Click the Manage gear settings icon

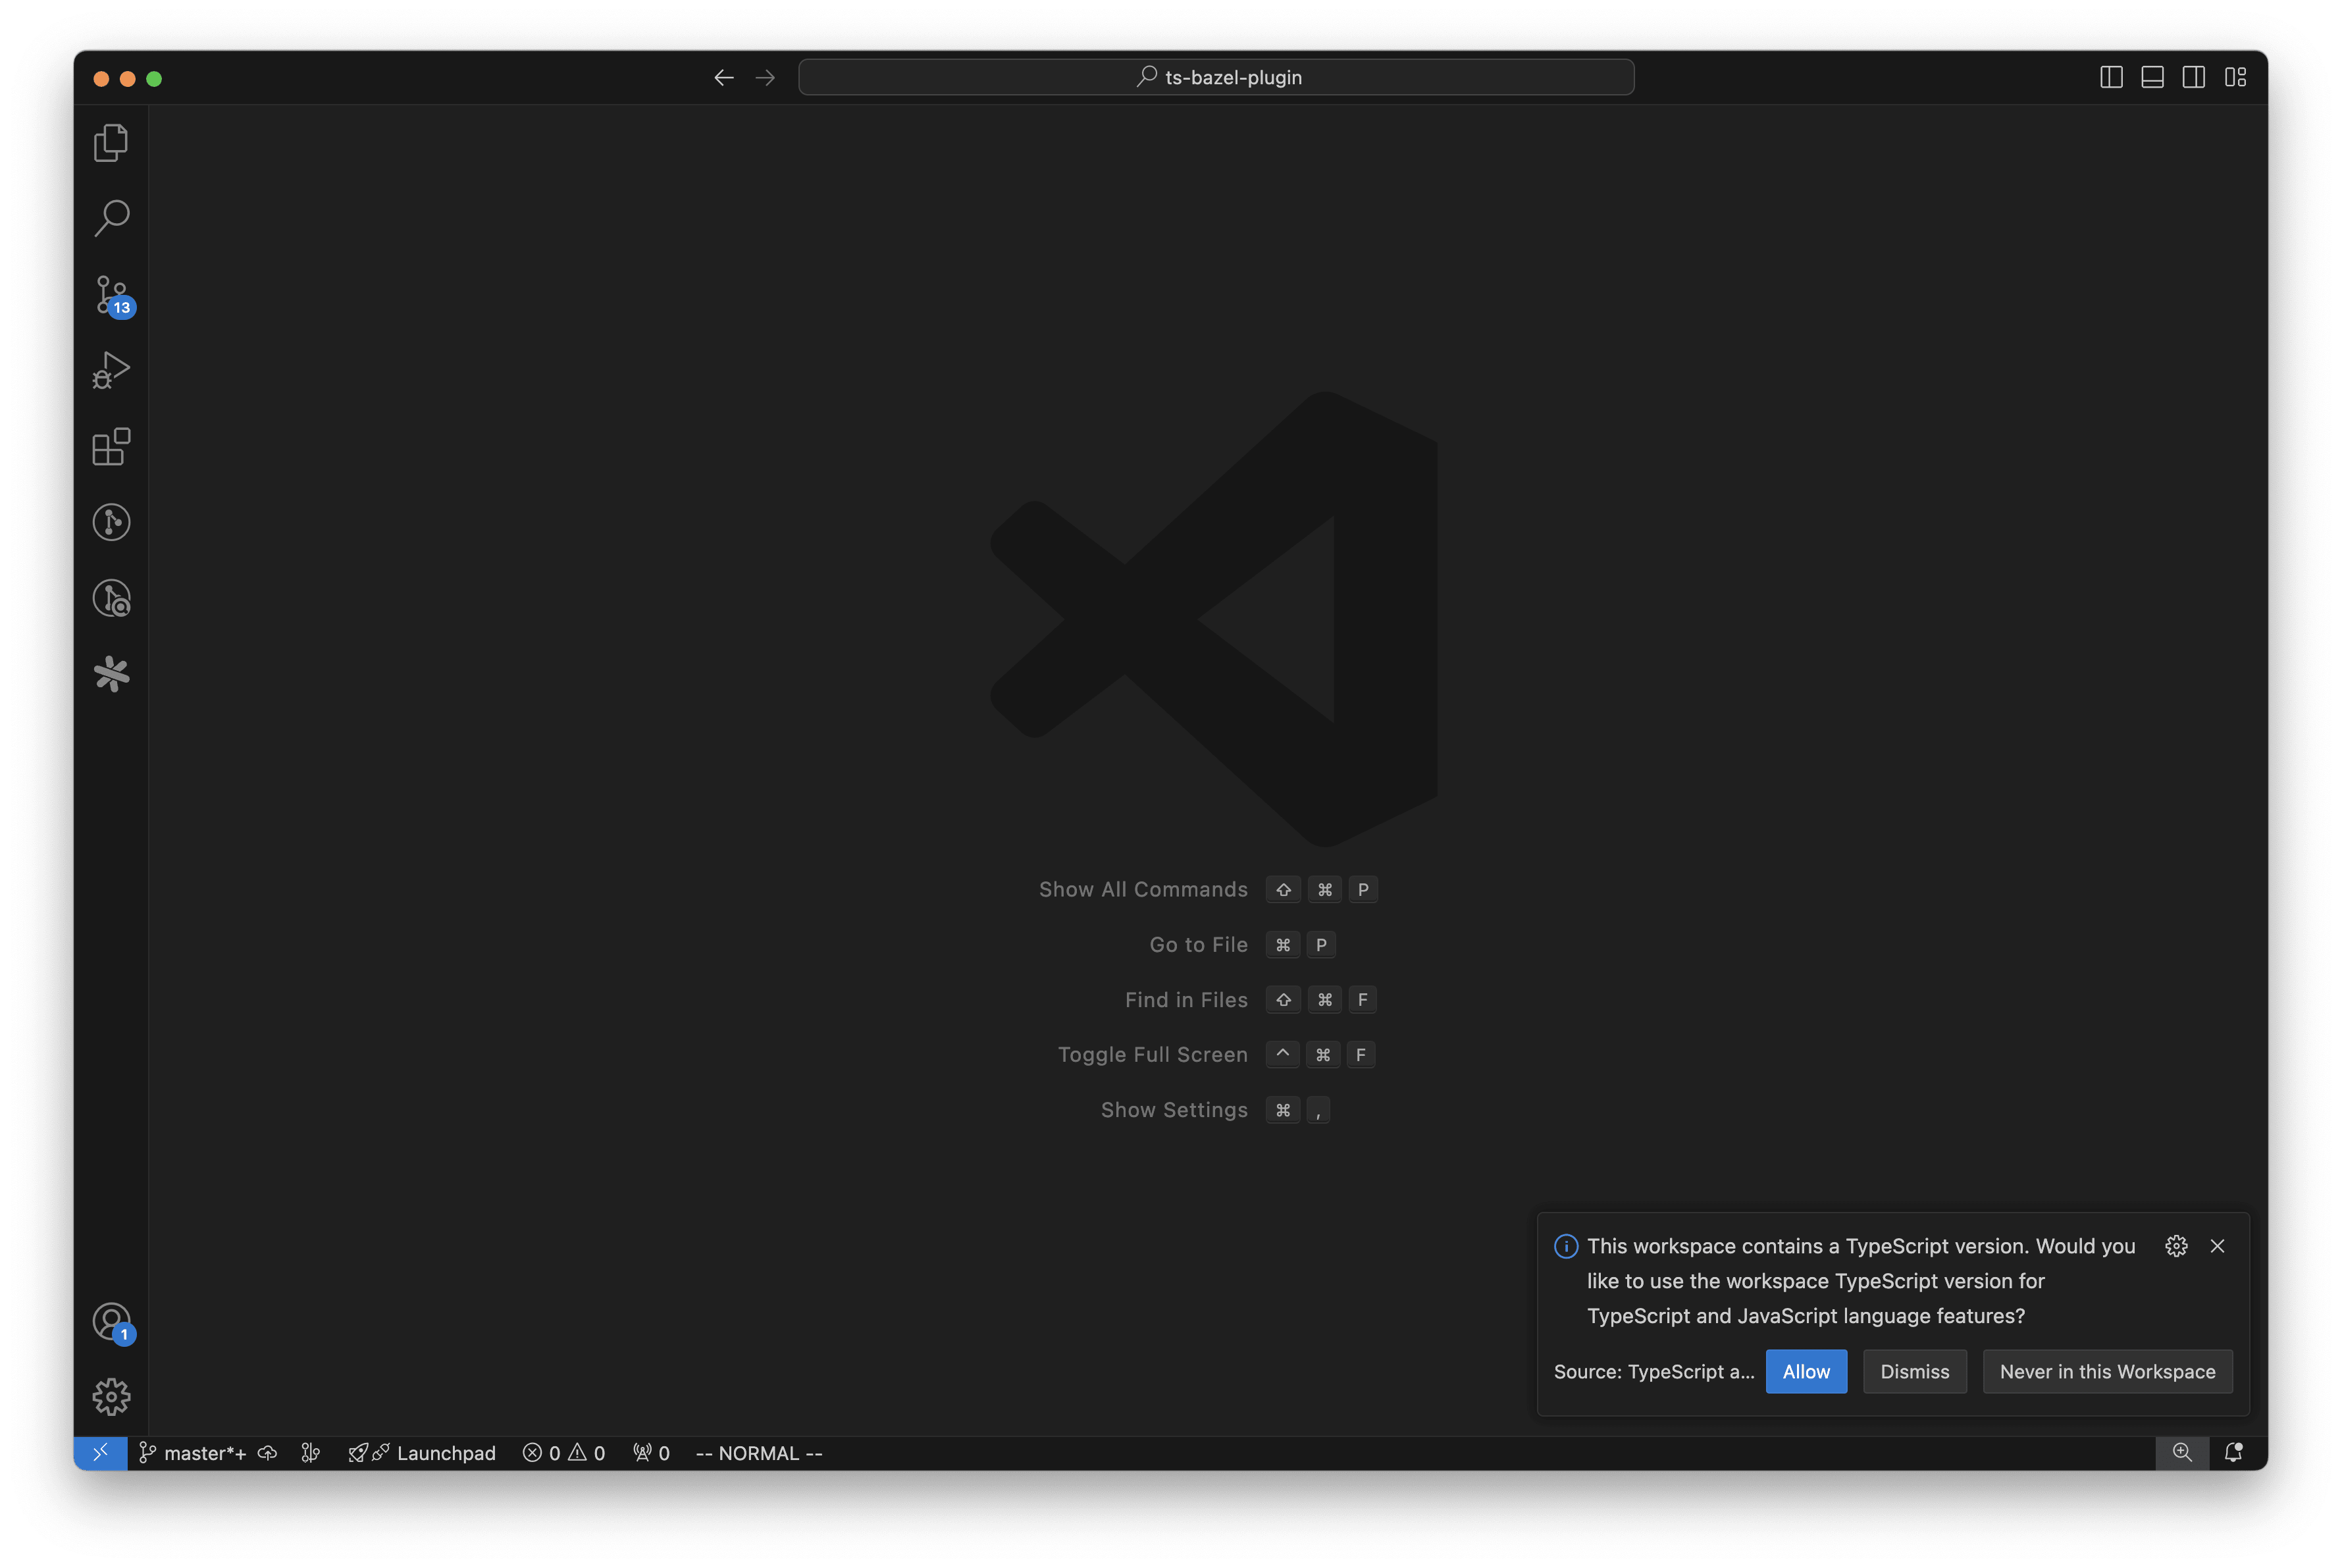pyautogui.click(x=110, y=1396)
